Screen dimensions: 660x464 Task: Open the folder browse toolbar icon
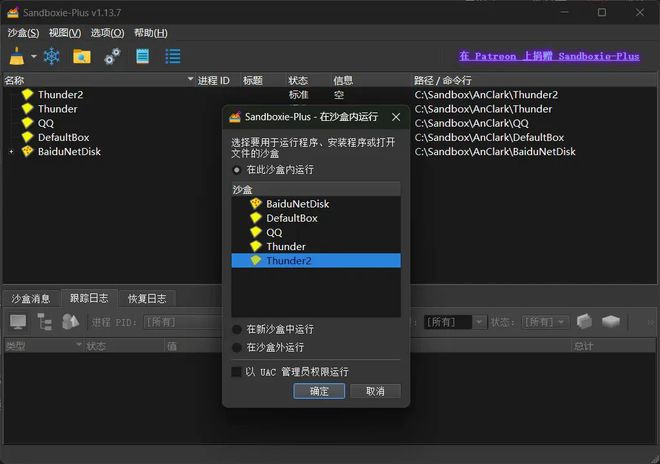coord(82,56)
